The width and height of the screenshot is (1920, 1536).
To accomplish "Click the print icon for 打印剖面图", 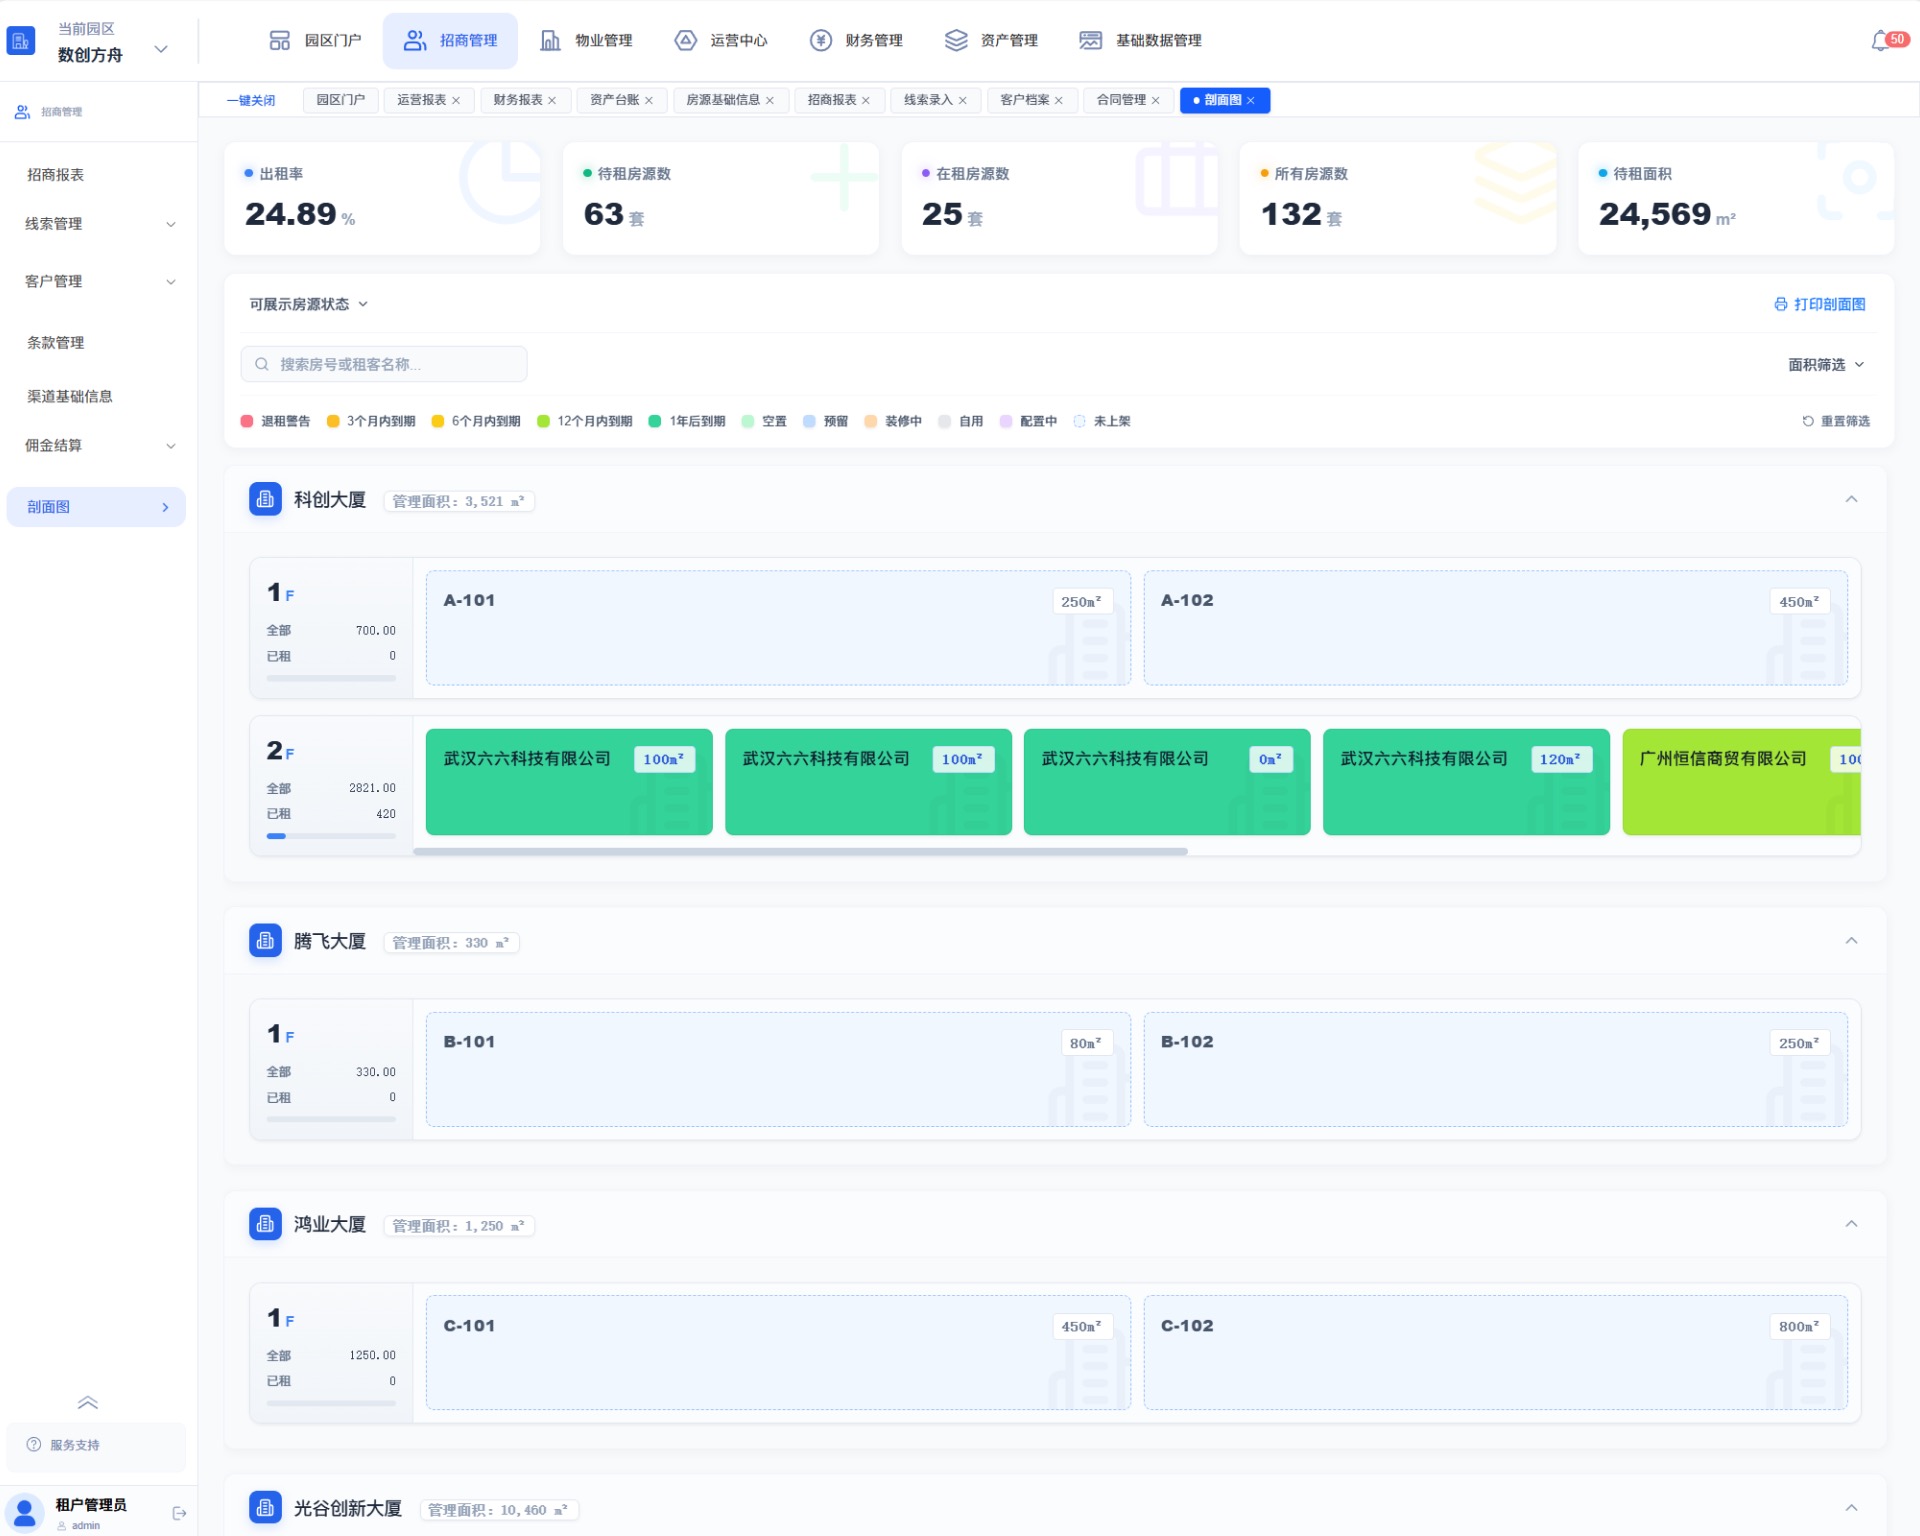I will (1780, 304).
